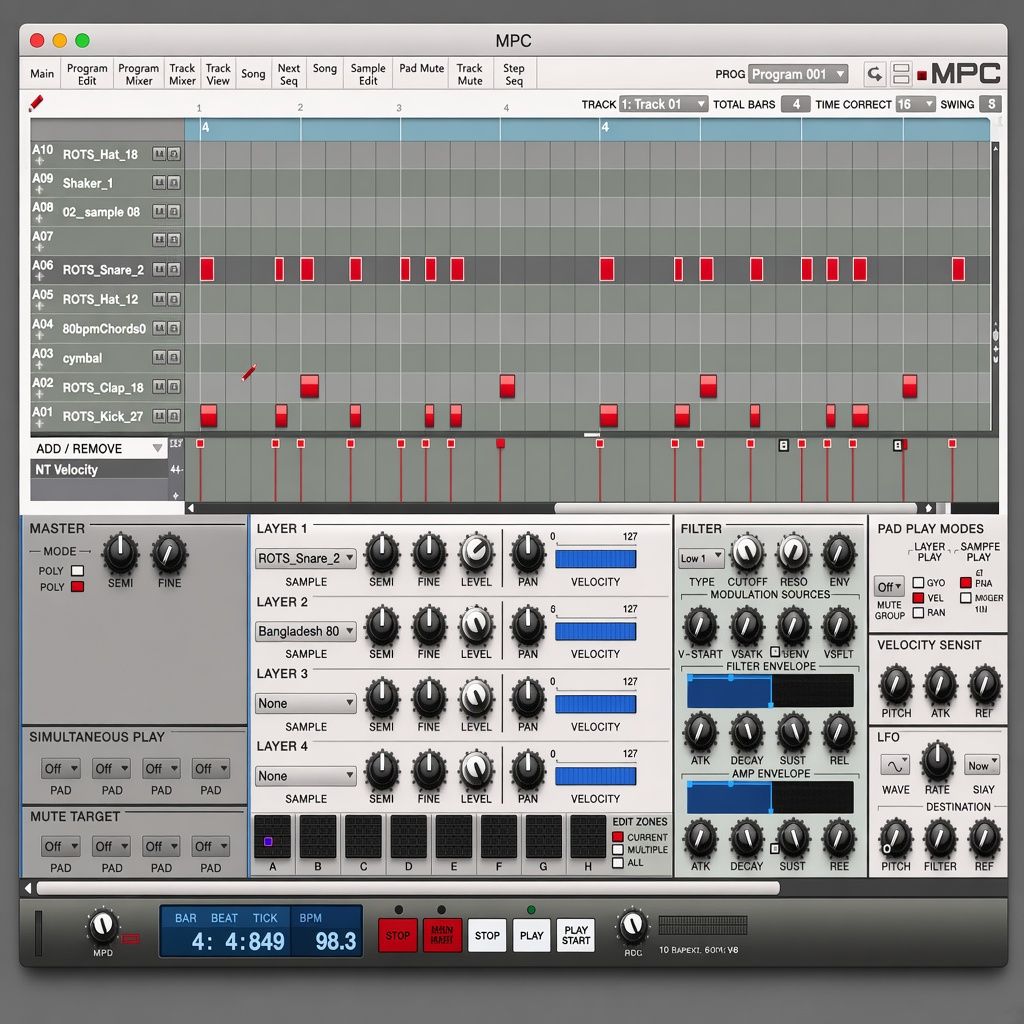Turn the MASTER SEMI knob
Viewport: 1024px width, 1024px height.
pyautogui.click(x=121, y=553)
